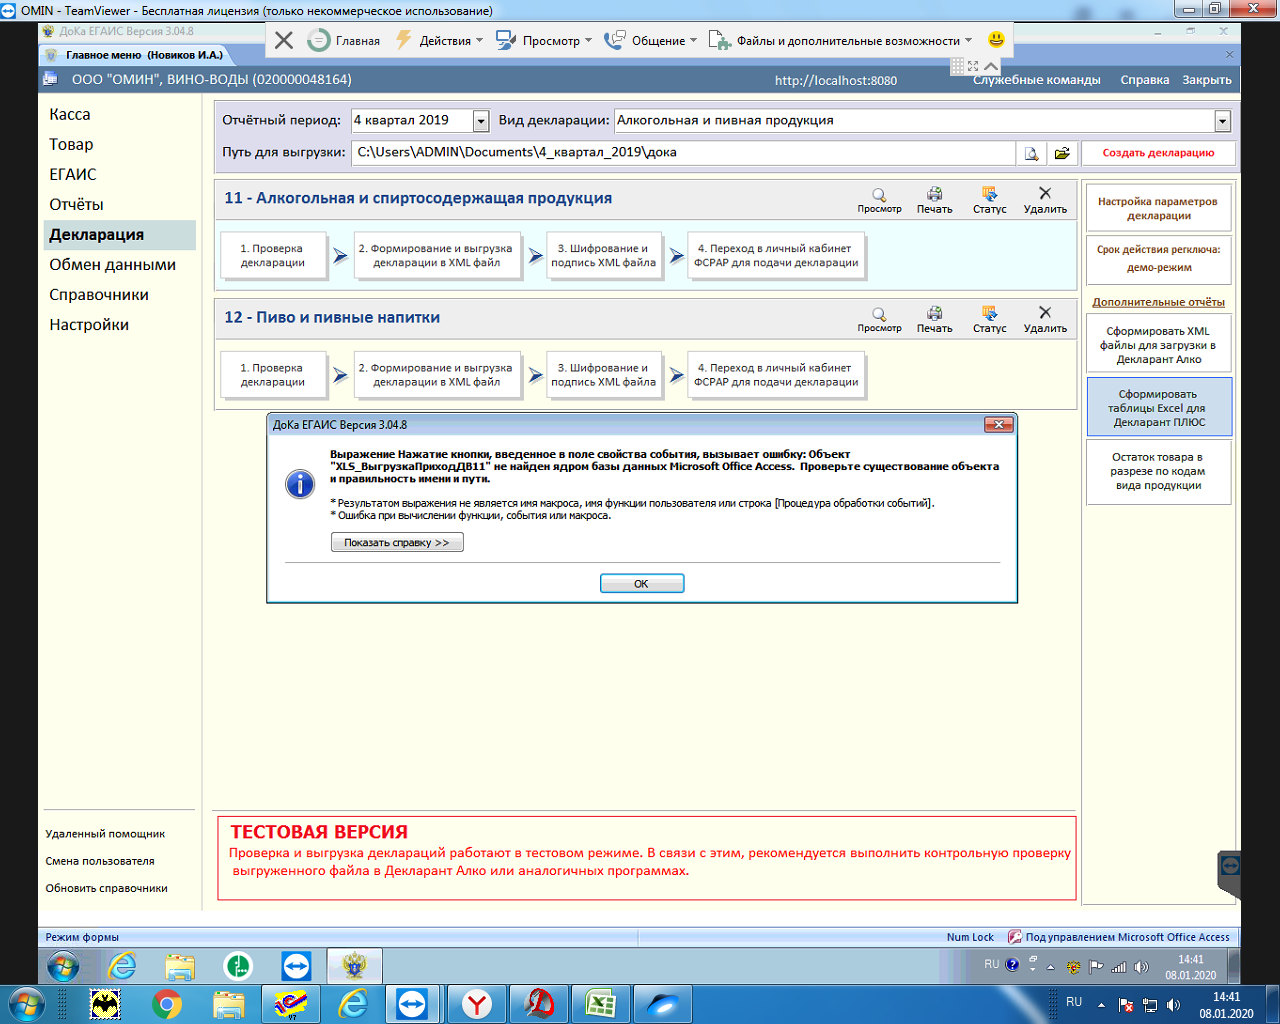Click the file preview icon beside export path

[x=1031, y=153]
